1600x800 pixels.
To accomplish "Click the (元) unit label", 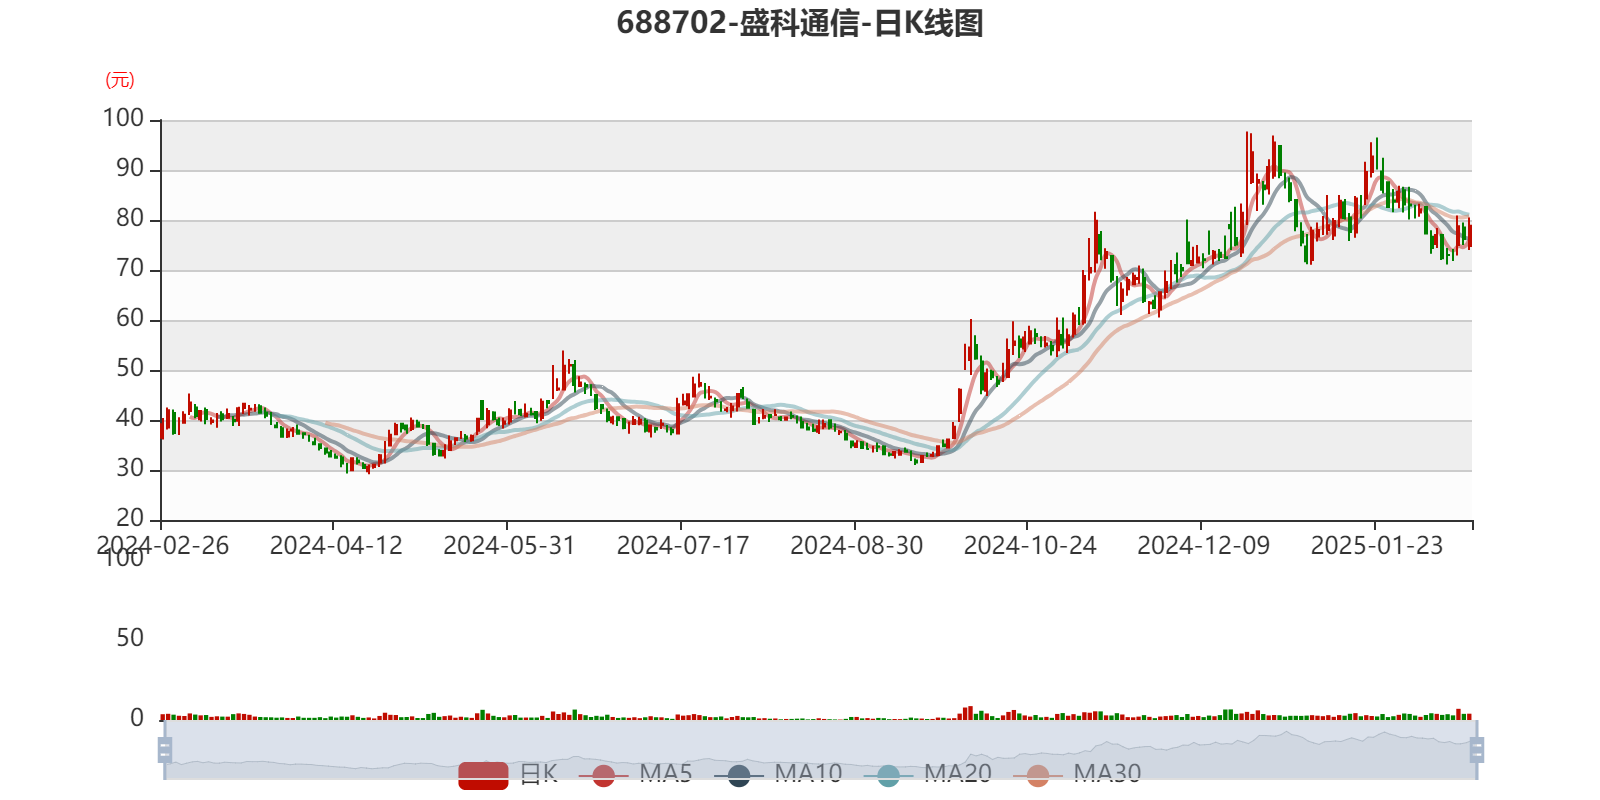I will [x=120, y=80].
